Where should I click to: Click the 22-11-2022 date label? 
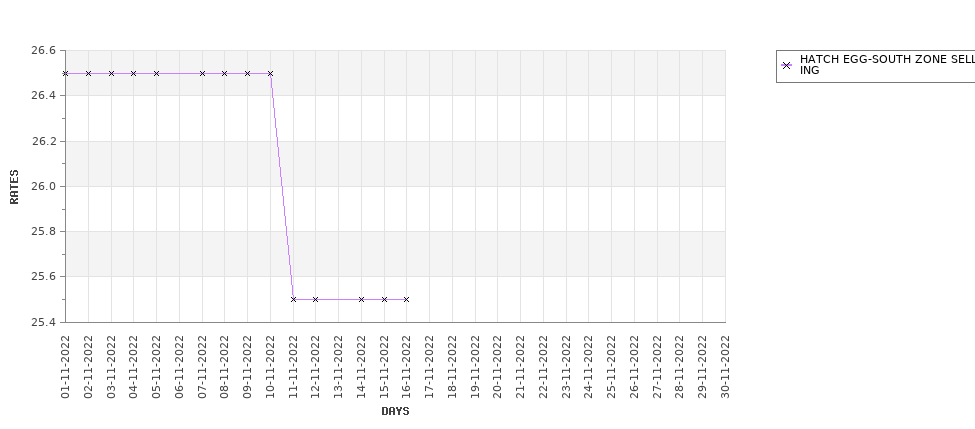point(543,367)
